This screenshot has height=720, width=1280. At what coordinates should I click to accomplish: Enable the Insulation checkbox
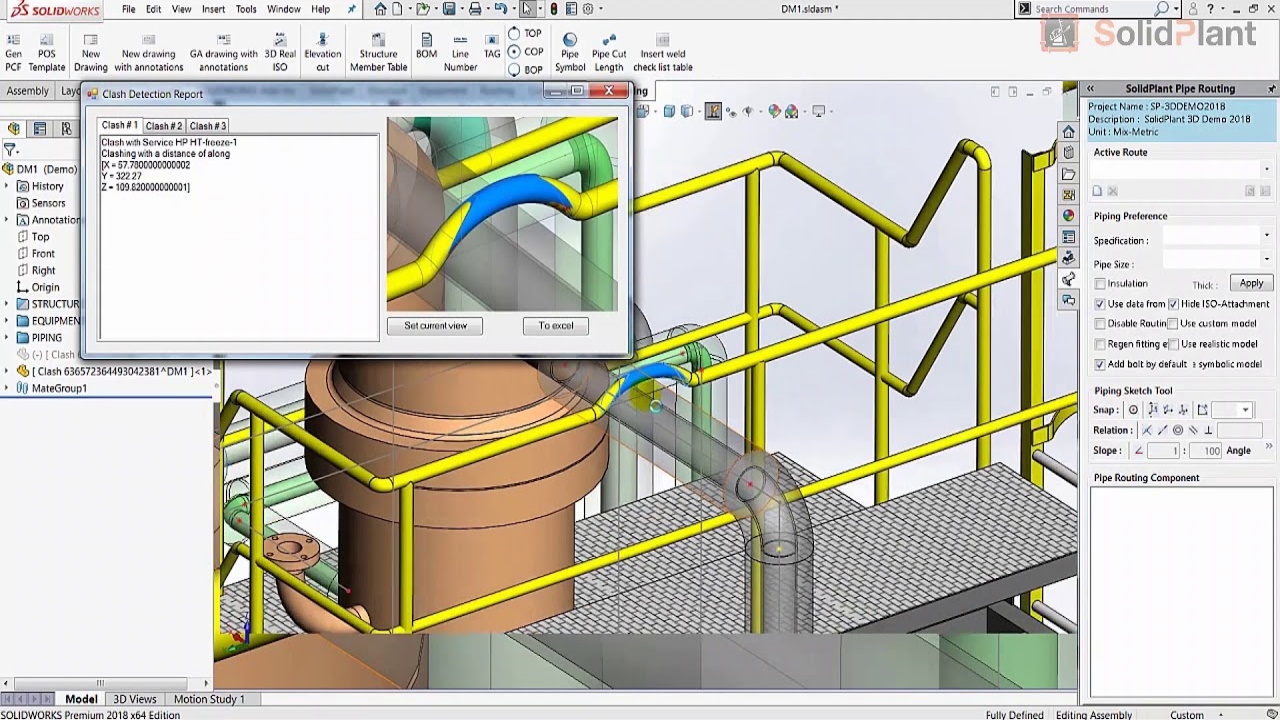click(x=1100, y=284)
